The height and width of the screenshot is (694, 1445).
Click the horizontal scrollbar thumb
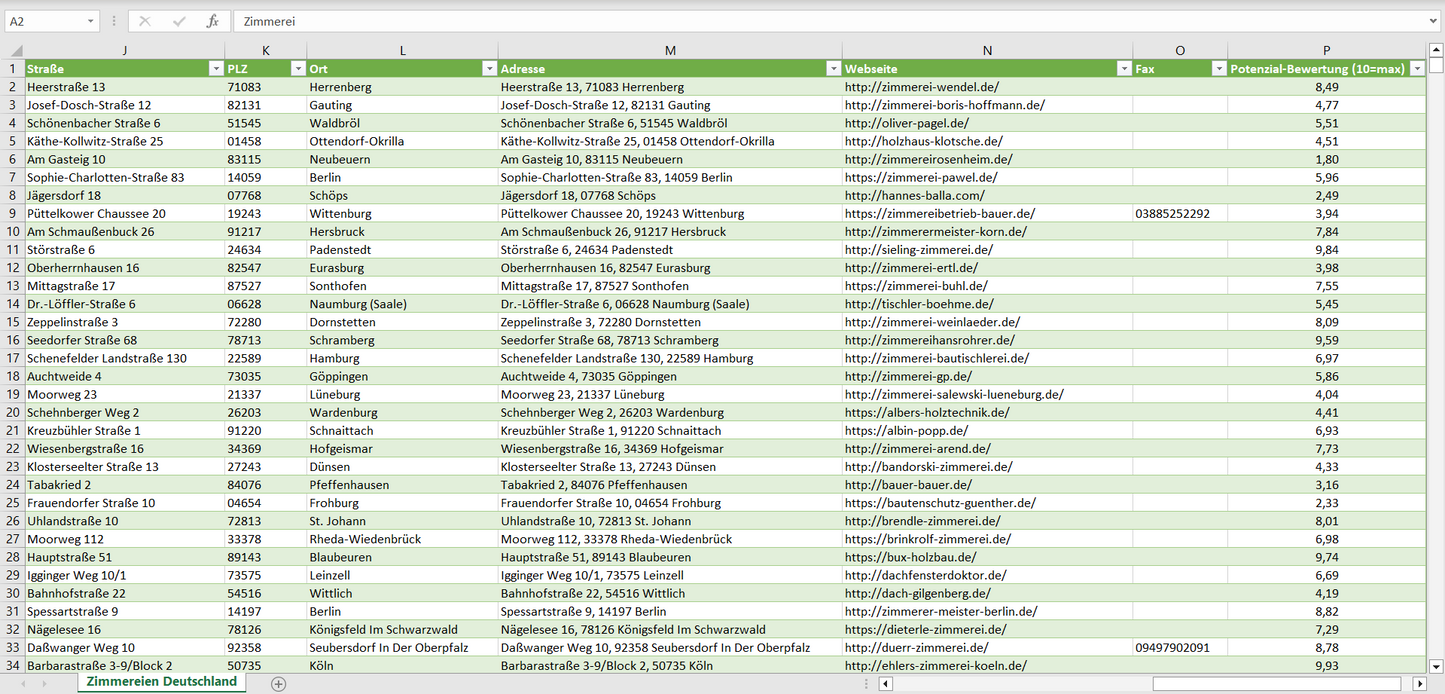coord(1280,684)
